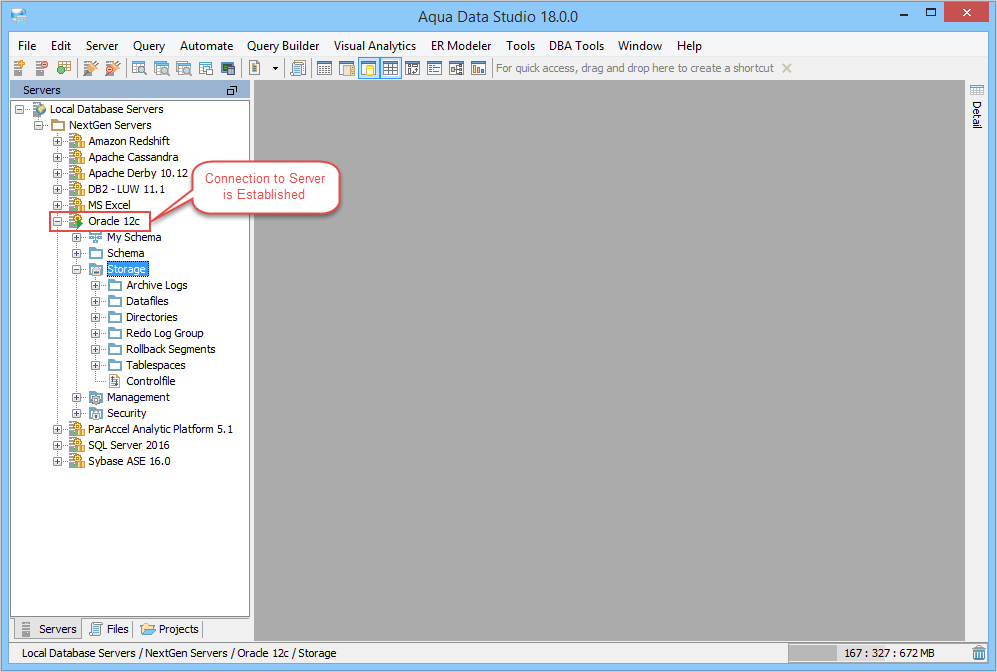997x672 pixels.
Task: Expand the Management folder
Action: pyautogui.click(x=76, y=397)
